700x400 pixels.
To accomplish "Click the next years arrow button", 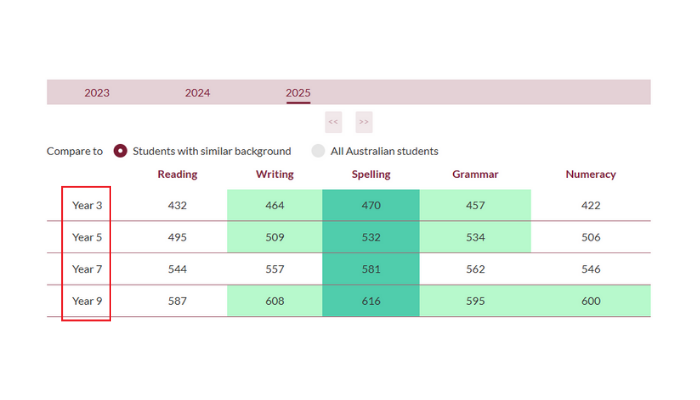I will click(364, 122).
